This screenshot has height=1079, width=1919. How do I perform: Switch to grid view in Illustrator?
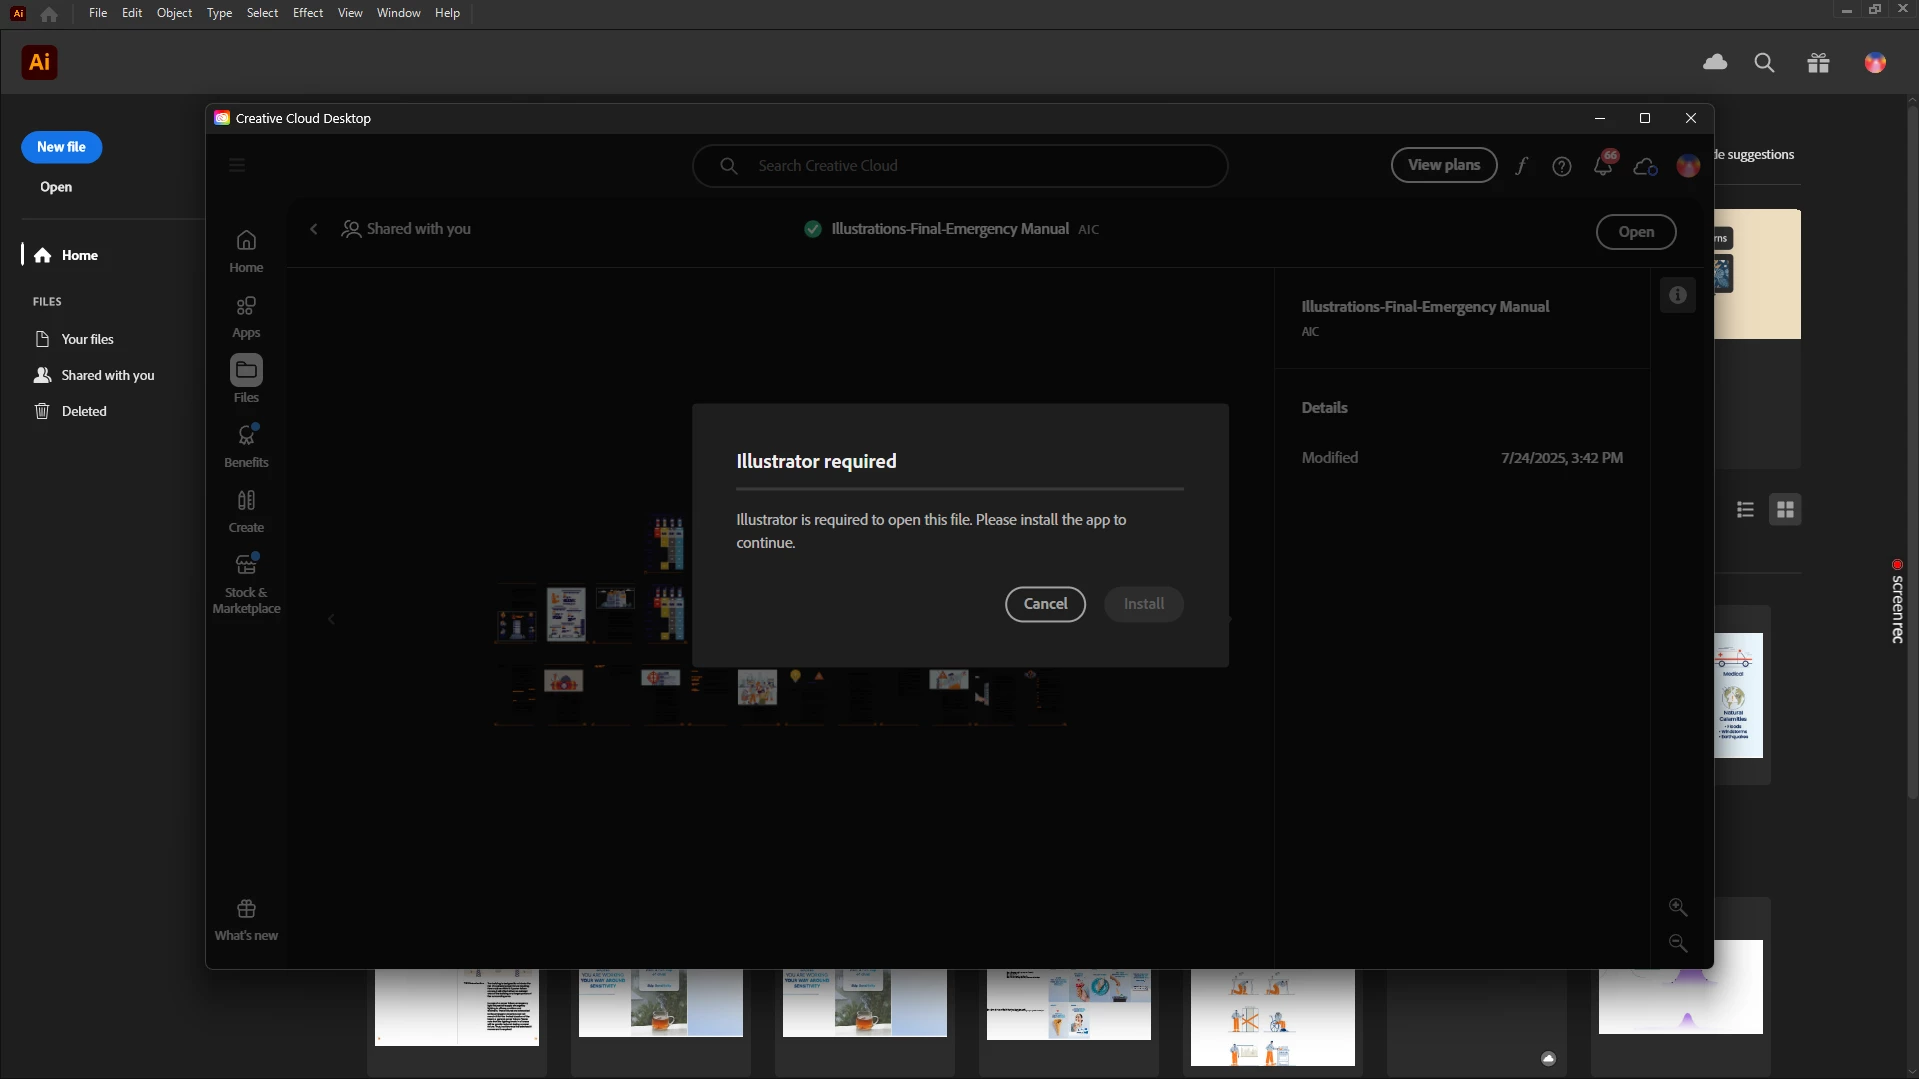point(1785,510)
